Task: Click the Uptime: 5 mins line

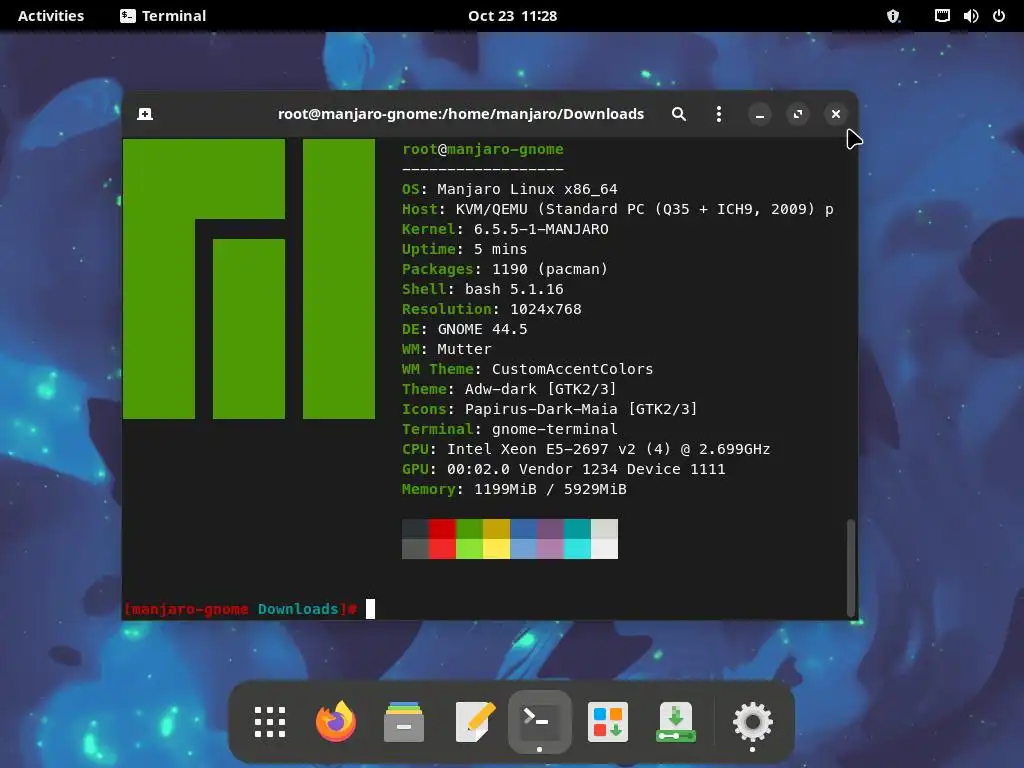Action: coord(464,249)
